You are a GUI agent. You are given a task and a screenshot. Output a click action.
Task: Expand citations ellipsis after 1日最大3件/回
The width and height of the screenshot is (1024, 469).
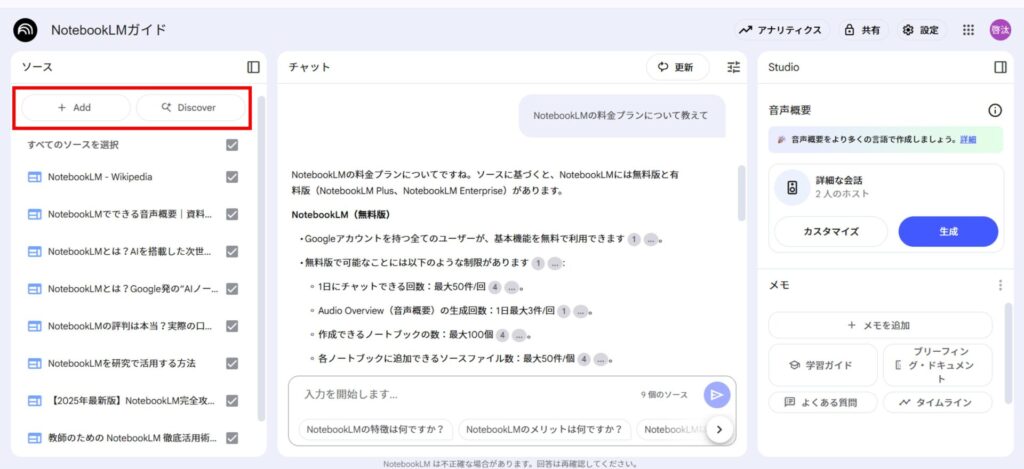pos(581,312)
